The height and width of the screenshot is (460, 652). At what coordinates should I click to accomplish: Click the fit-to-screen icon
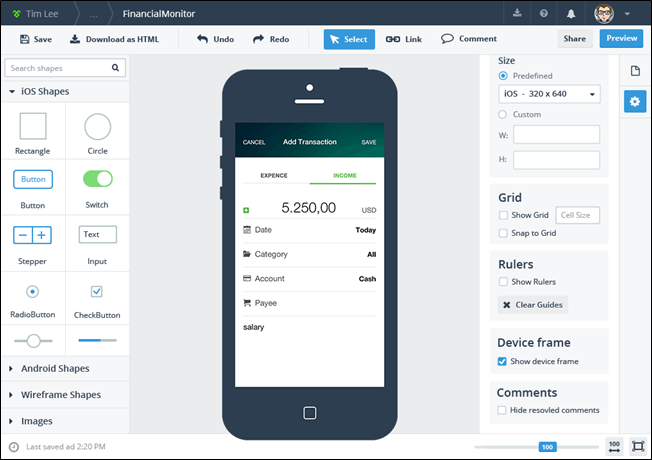pos(637,447)
